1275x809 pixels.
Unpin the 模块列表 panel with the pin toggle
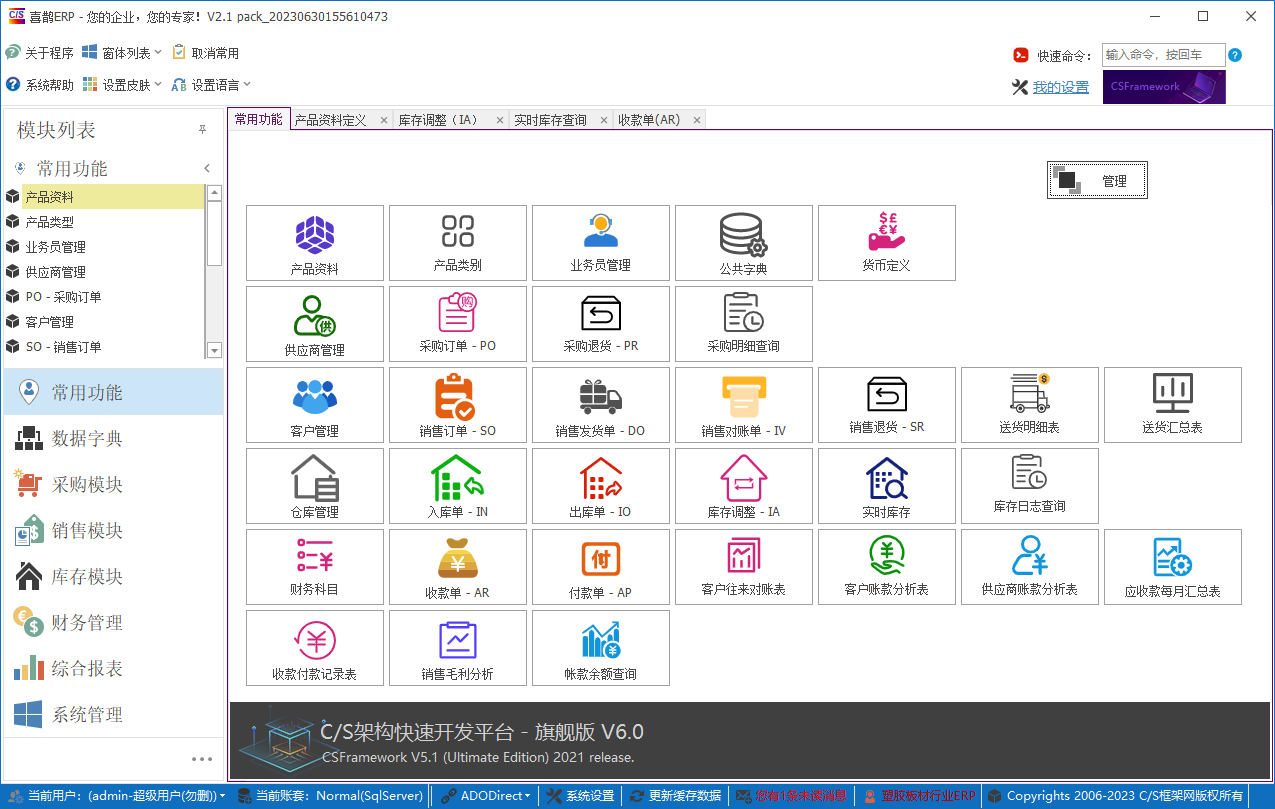point(202,129)
